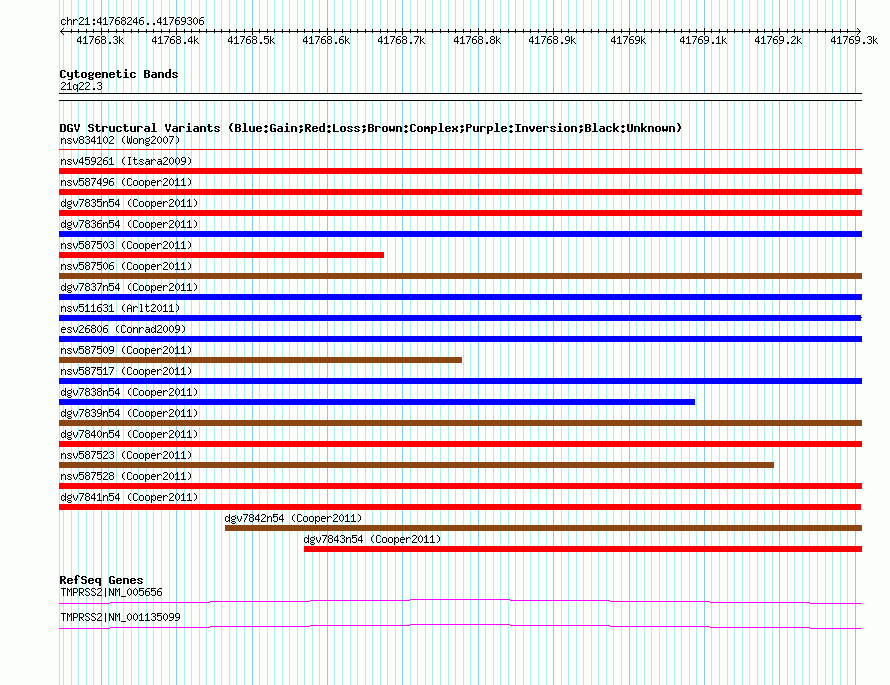Click blue bar under nsv511631 (Arlt2011)
This screenshot has width=890, height=685.
(460, 318)
